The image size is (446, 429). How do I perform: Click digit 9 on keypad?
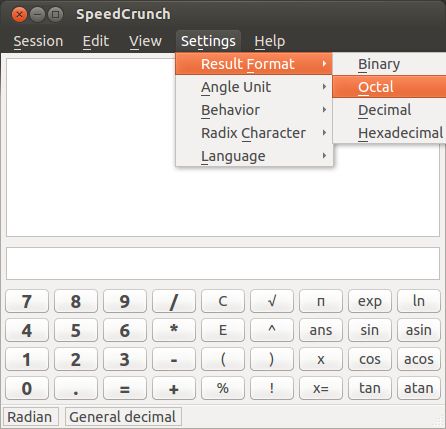point(125,301)
